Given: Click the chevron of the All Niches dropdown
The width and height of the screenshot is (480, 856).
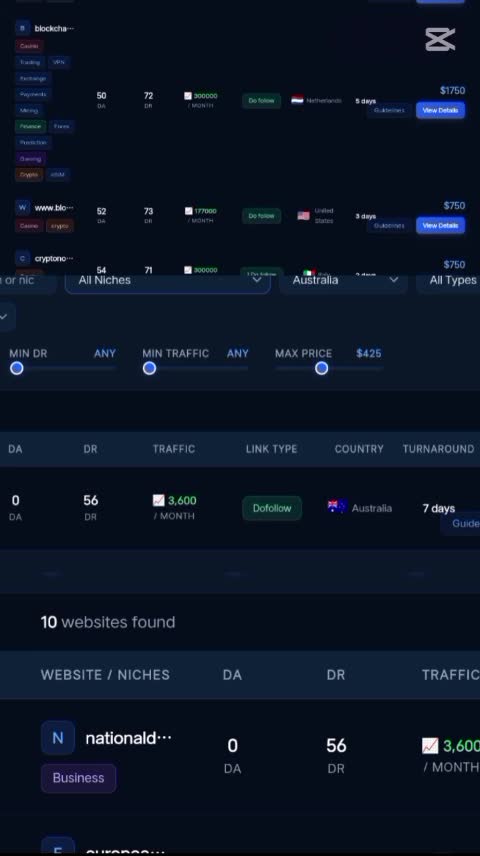Looking at the screenshot, I should tap(257, 280).
